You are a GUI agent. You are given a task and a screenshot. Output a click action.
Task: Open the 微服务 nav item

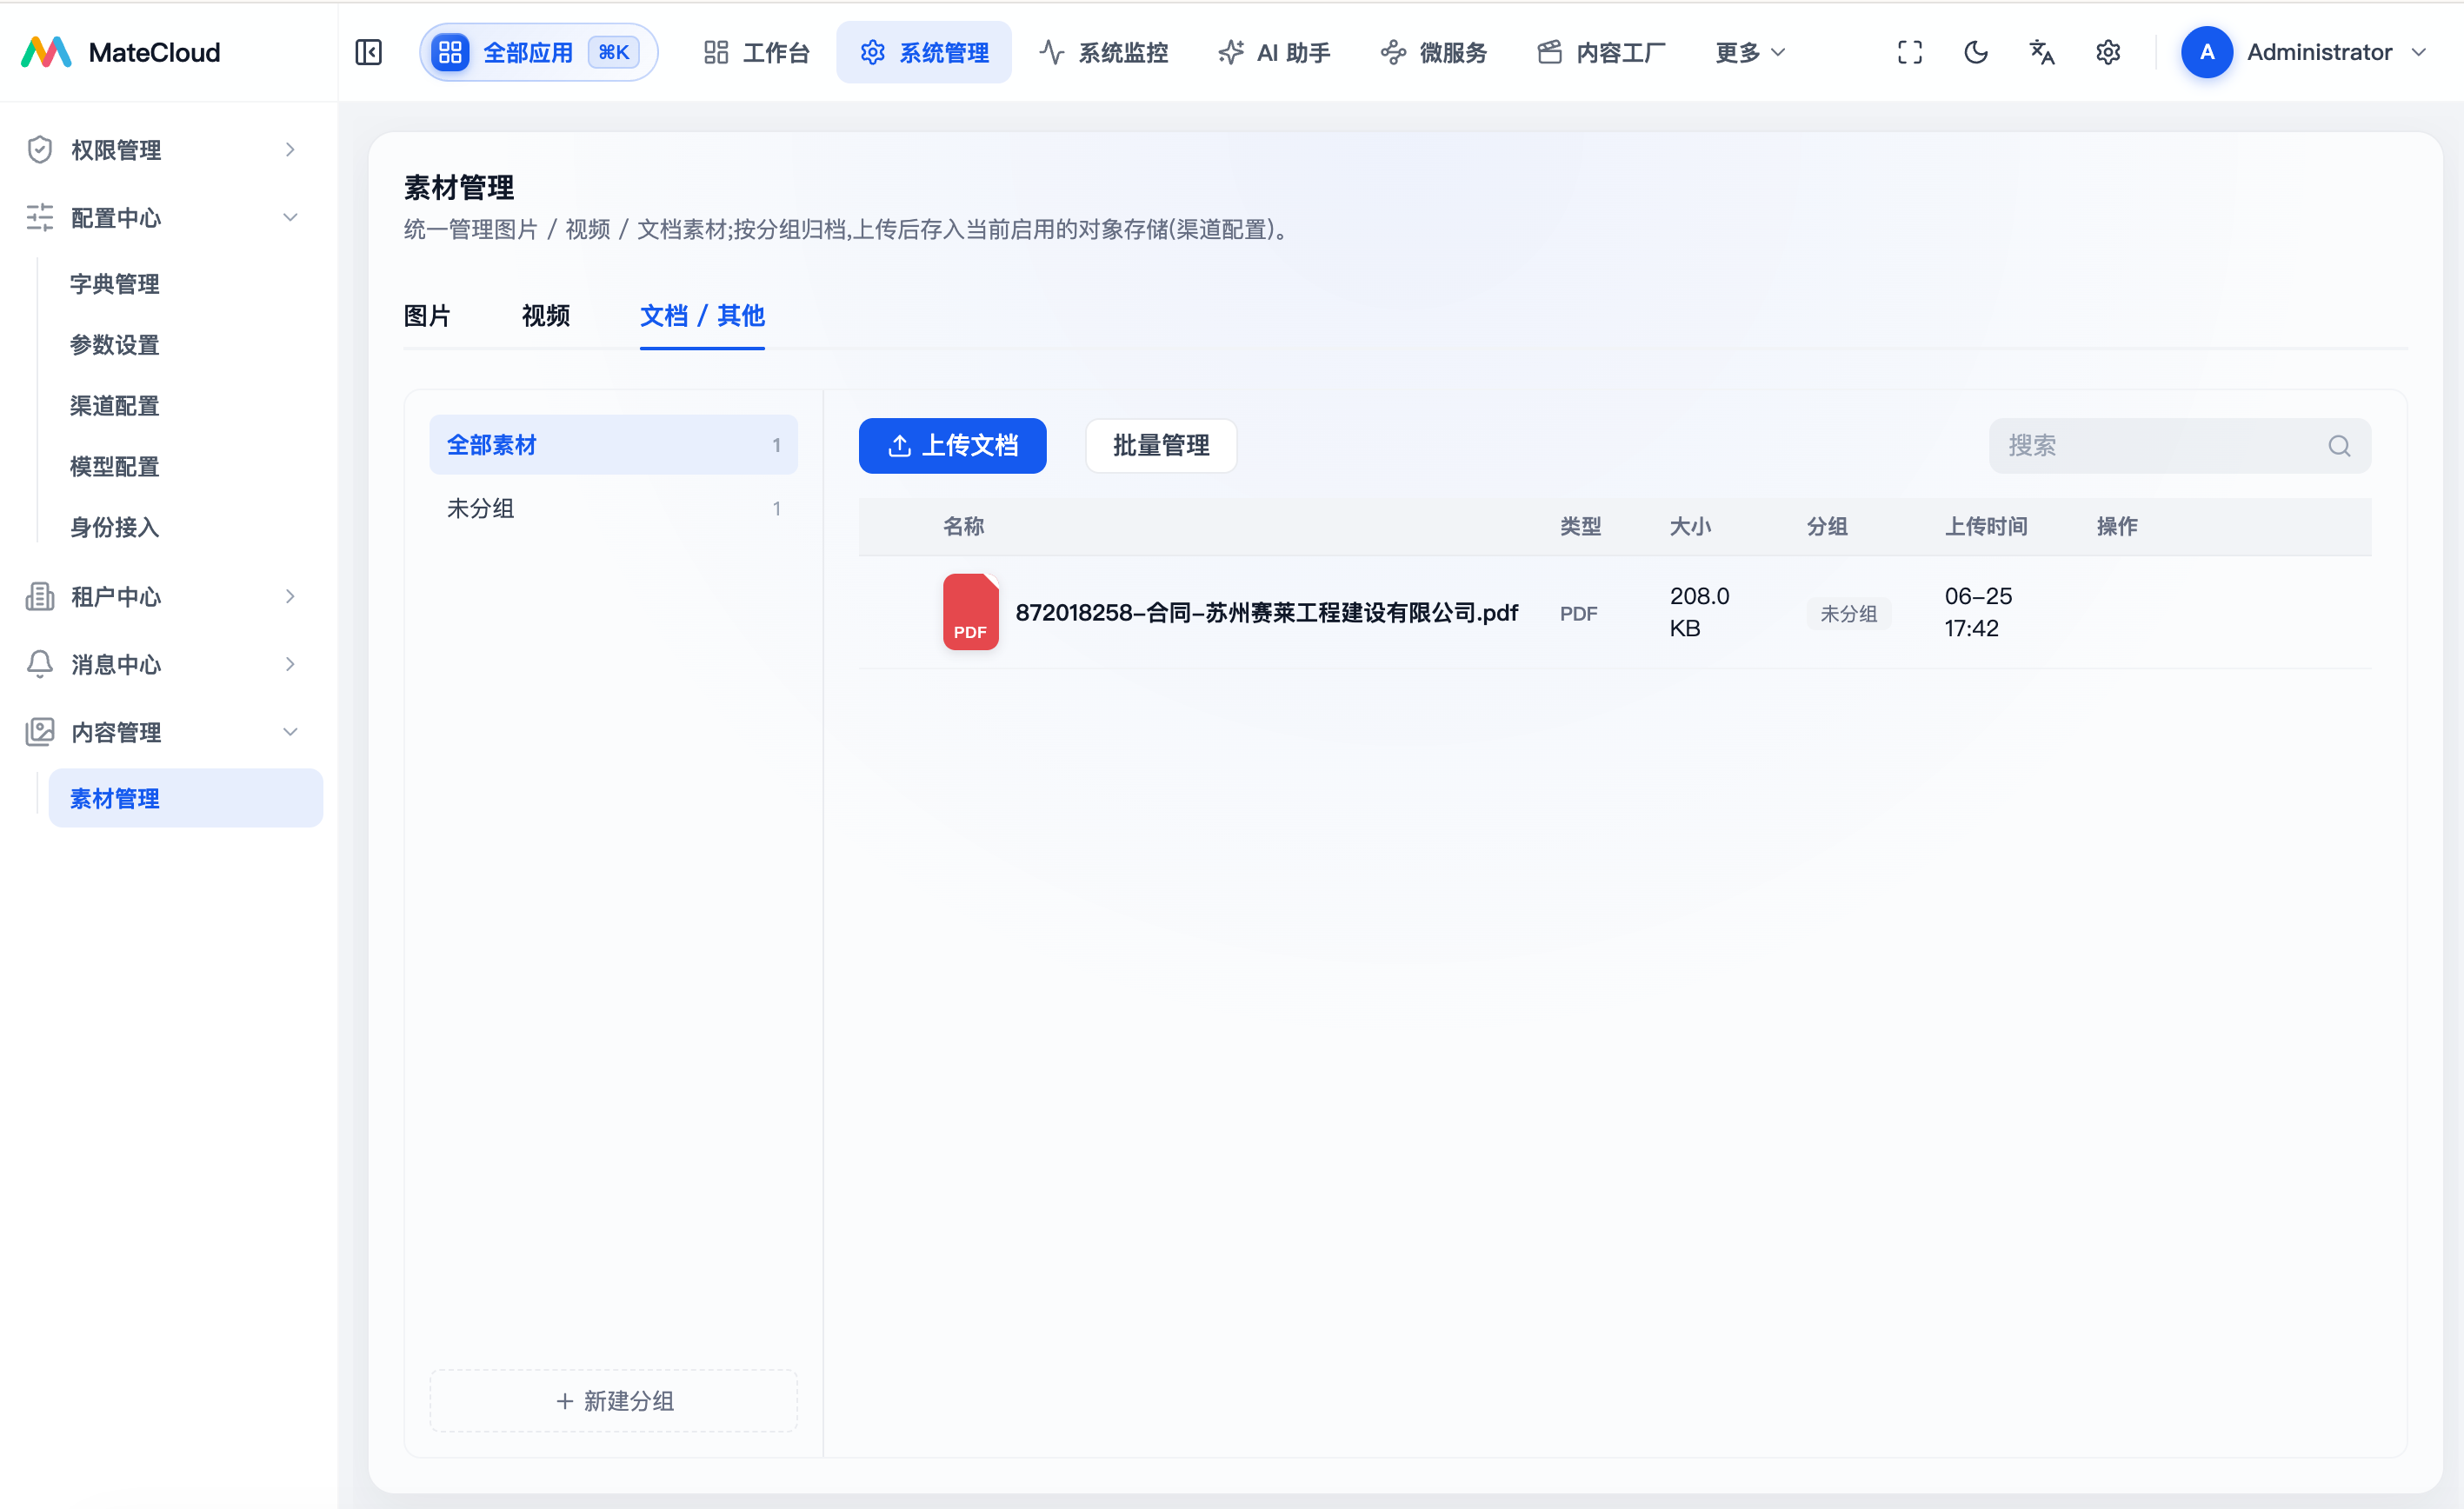coord(1433,52)
